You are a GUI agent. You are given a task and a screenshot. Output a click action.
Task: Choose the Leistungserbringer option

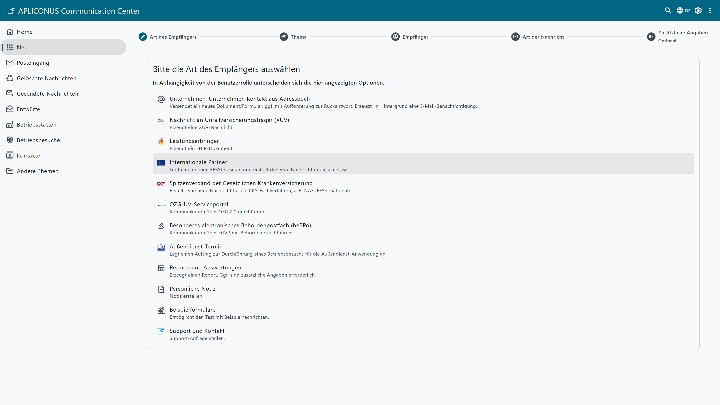click(x=423, y=144)
